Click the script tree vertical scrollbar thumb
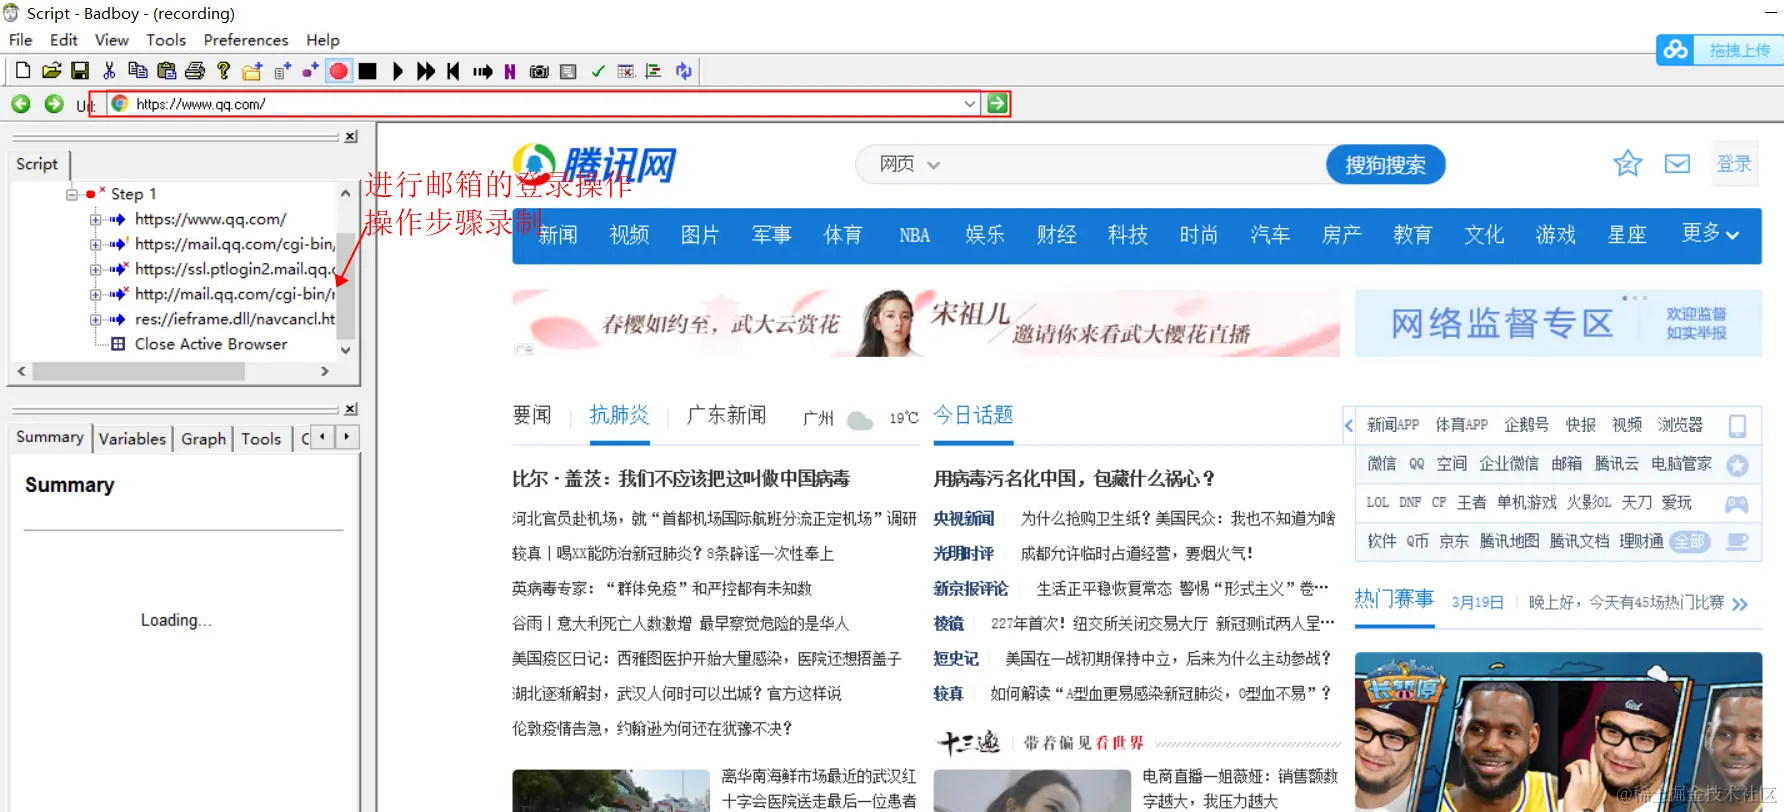Viewport: 1784px width, 812px height. click(x=345, y=285)
